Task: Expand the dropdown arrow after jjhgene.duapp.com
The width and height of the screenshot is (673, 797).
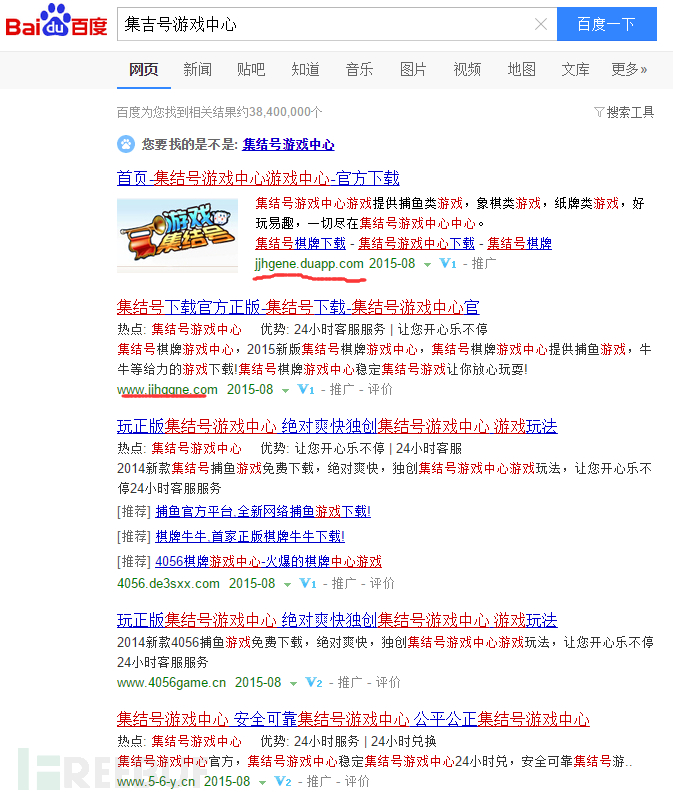Action: [427, 265]
